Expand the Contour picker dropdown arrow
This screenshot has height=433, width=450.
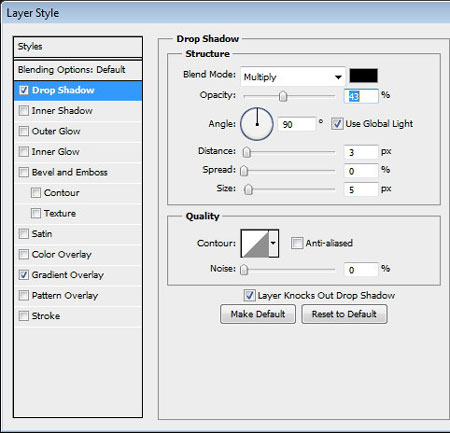coord(273,243)
